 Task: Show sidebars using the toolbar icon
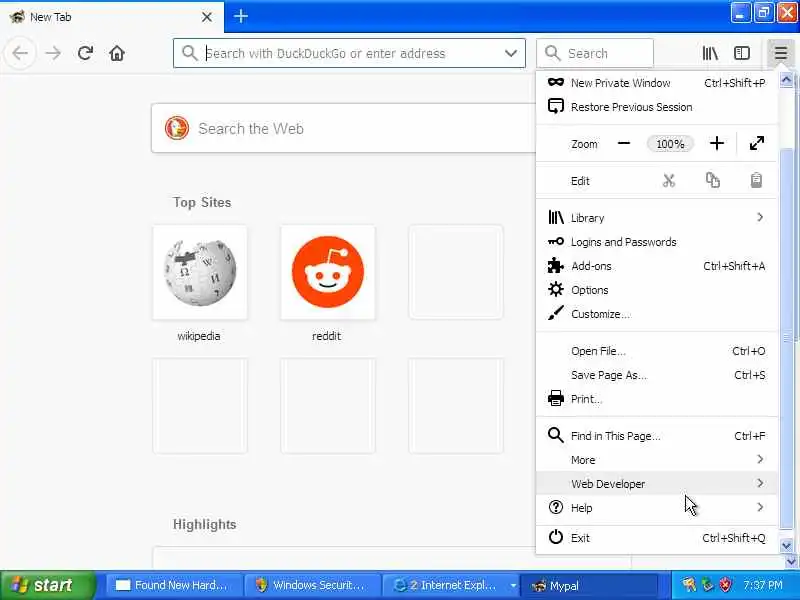(x=741, y=53)
